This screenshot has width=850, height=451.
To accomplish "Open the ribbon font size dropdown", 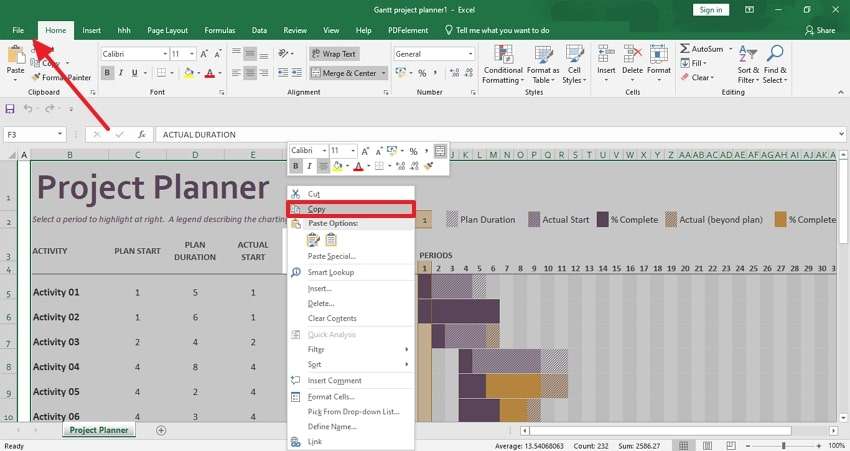I will [x=192, y=54].
